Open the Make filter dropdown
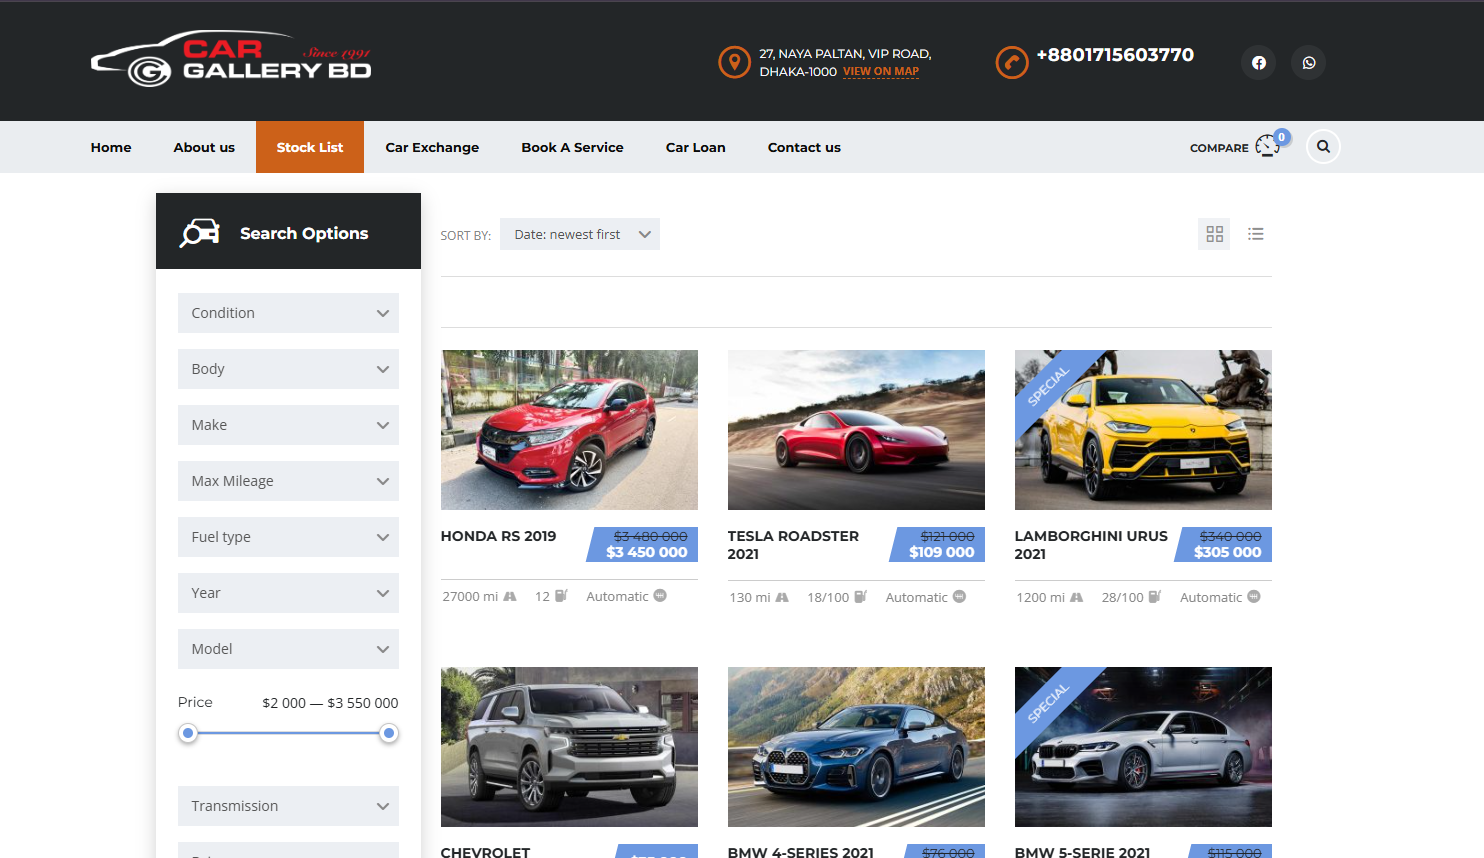The image size is (1484, 858). 288,425
